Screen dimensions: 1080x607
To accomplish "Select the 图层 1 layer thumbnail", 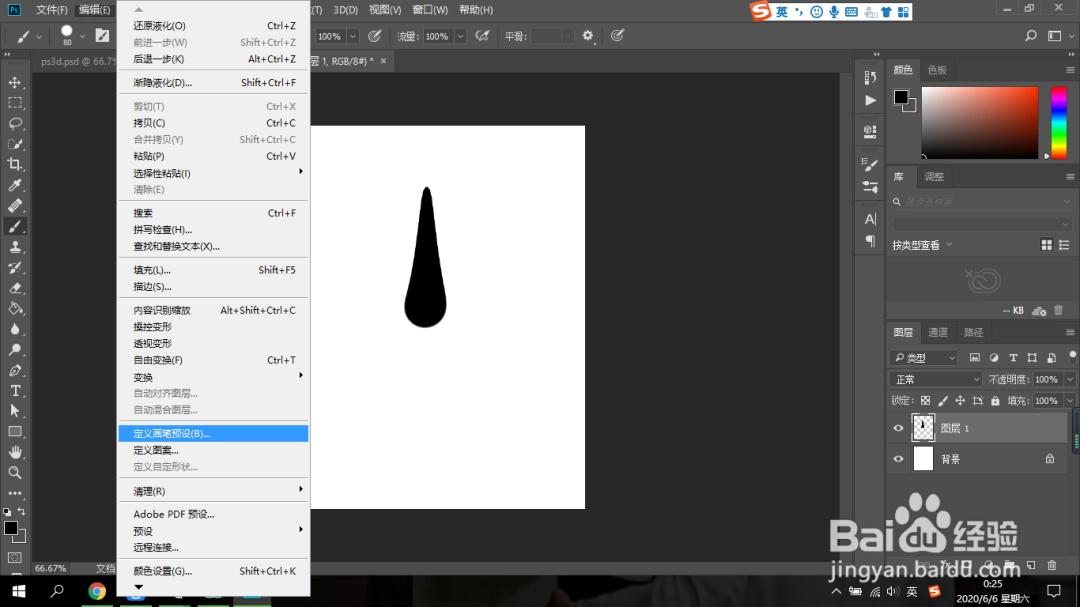I will pos(923,428).
